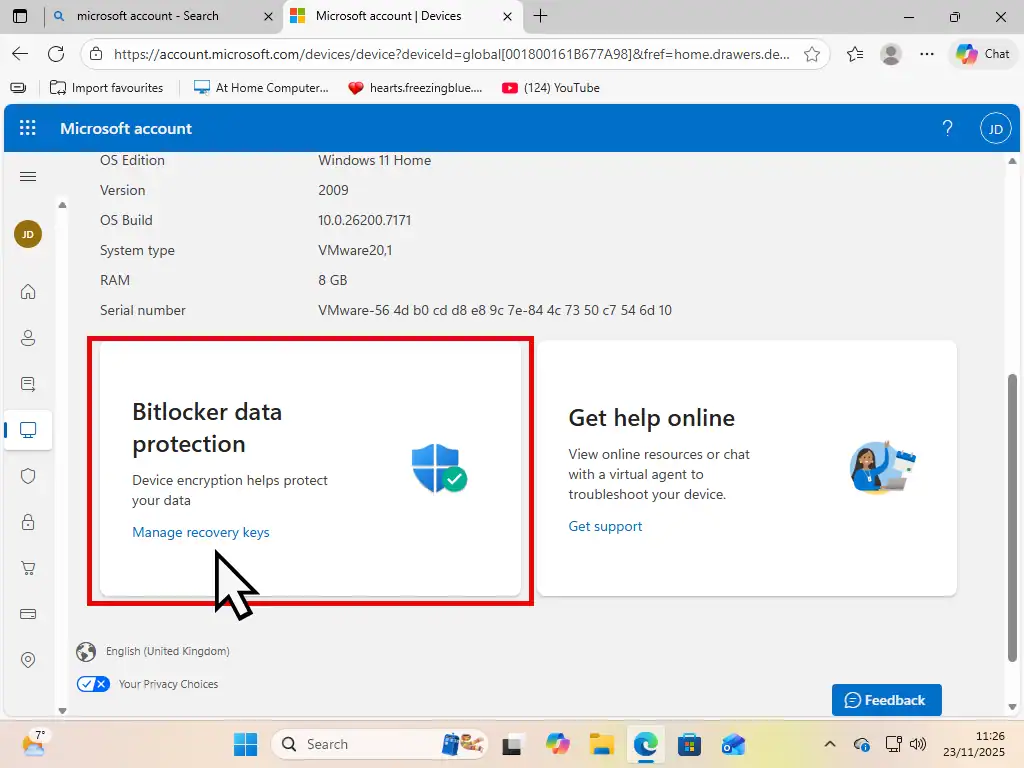
Task: Click the Your info person icon
Action: click(28, 338)
